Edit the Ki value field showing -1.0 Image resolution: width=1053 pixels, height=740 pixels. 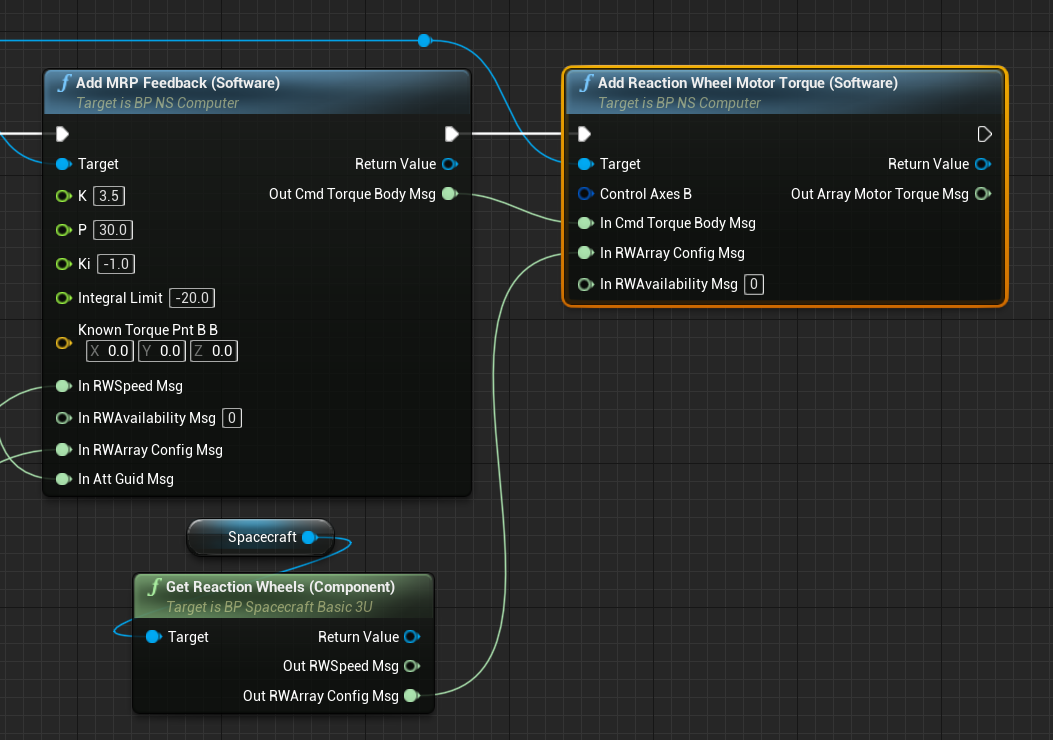(114, 264)
